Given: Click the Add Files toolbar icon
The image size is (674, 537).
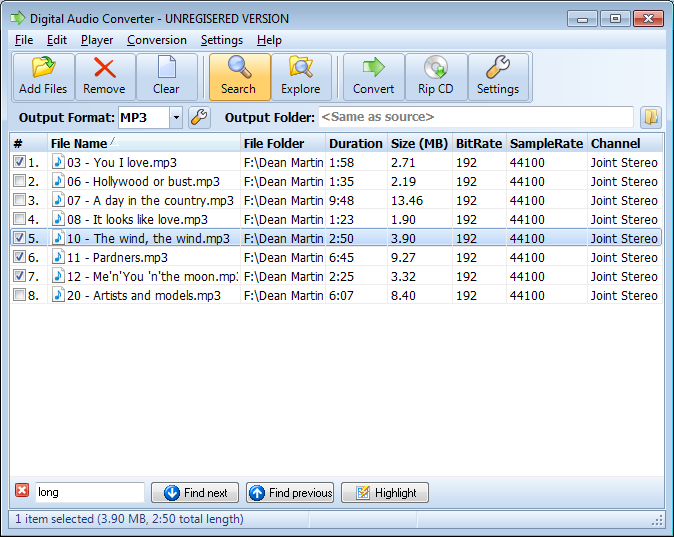Looking at the screenshot, I should point(43,77).
